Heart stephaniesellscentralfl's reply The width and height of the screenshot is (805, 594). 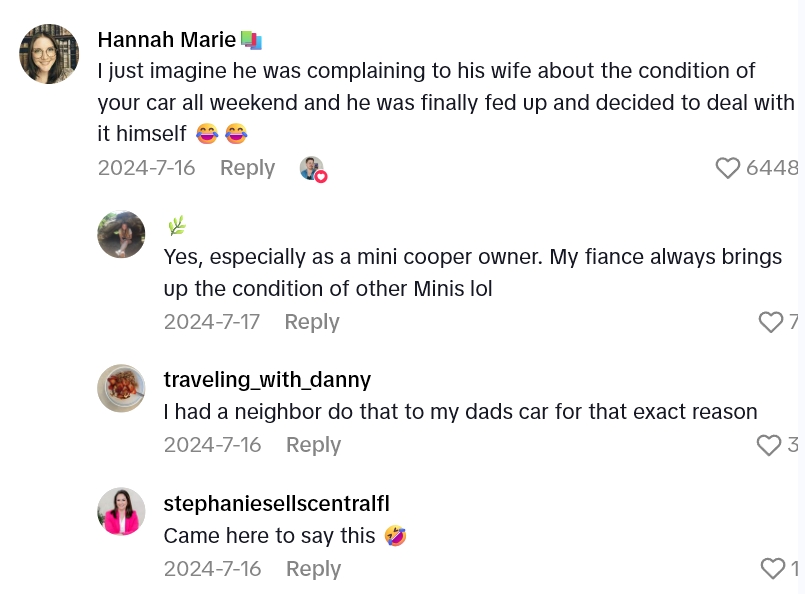[773, 569]
